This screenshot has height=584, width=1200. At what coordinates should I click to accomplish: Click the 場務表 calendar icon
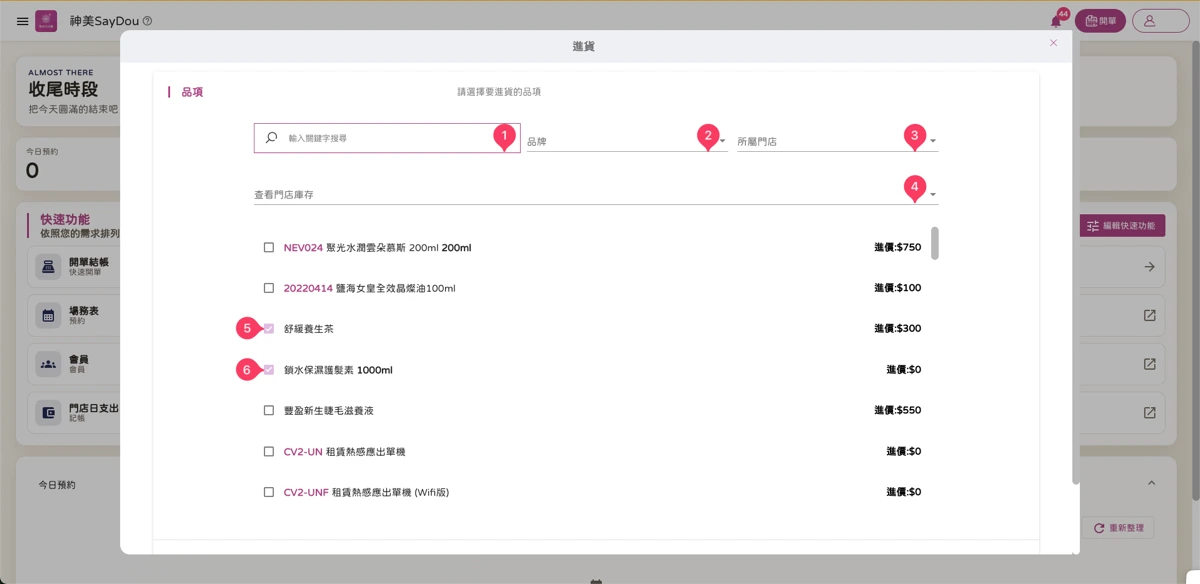click(x=48, y=315)
